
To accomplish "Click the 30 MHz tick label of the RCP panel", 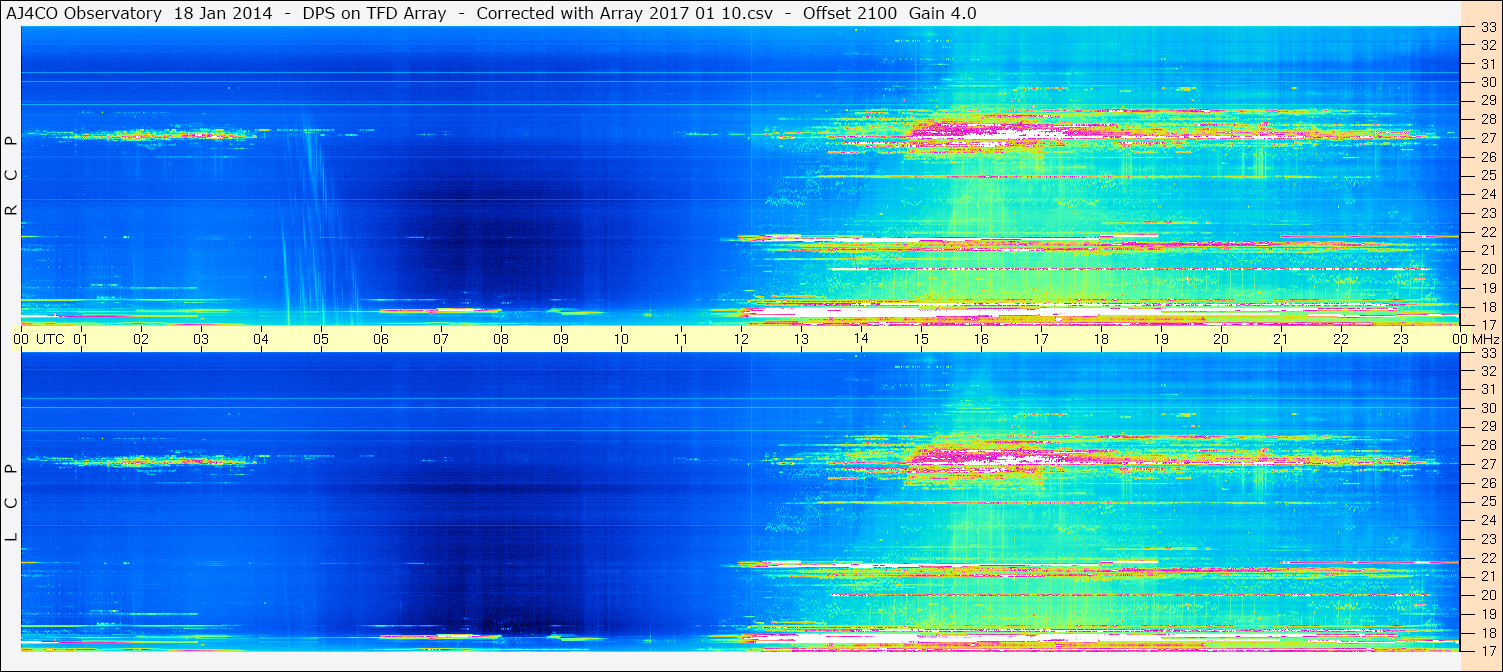I will click(x=1488, y=82).
